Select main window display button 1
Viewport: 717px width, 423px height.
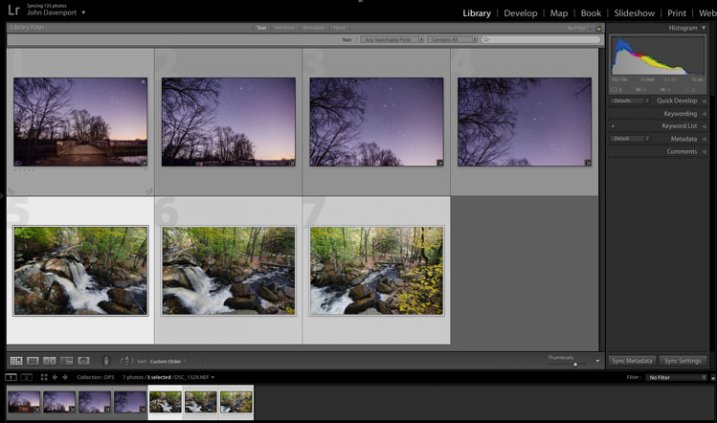click(11, 377)
